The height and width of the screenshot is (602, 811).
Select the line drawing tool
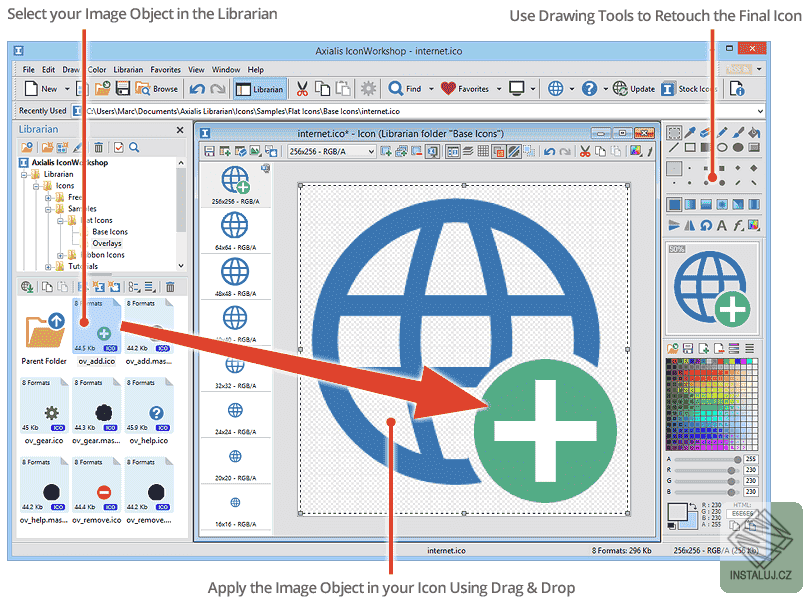(674, 147)
